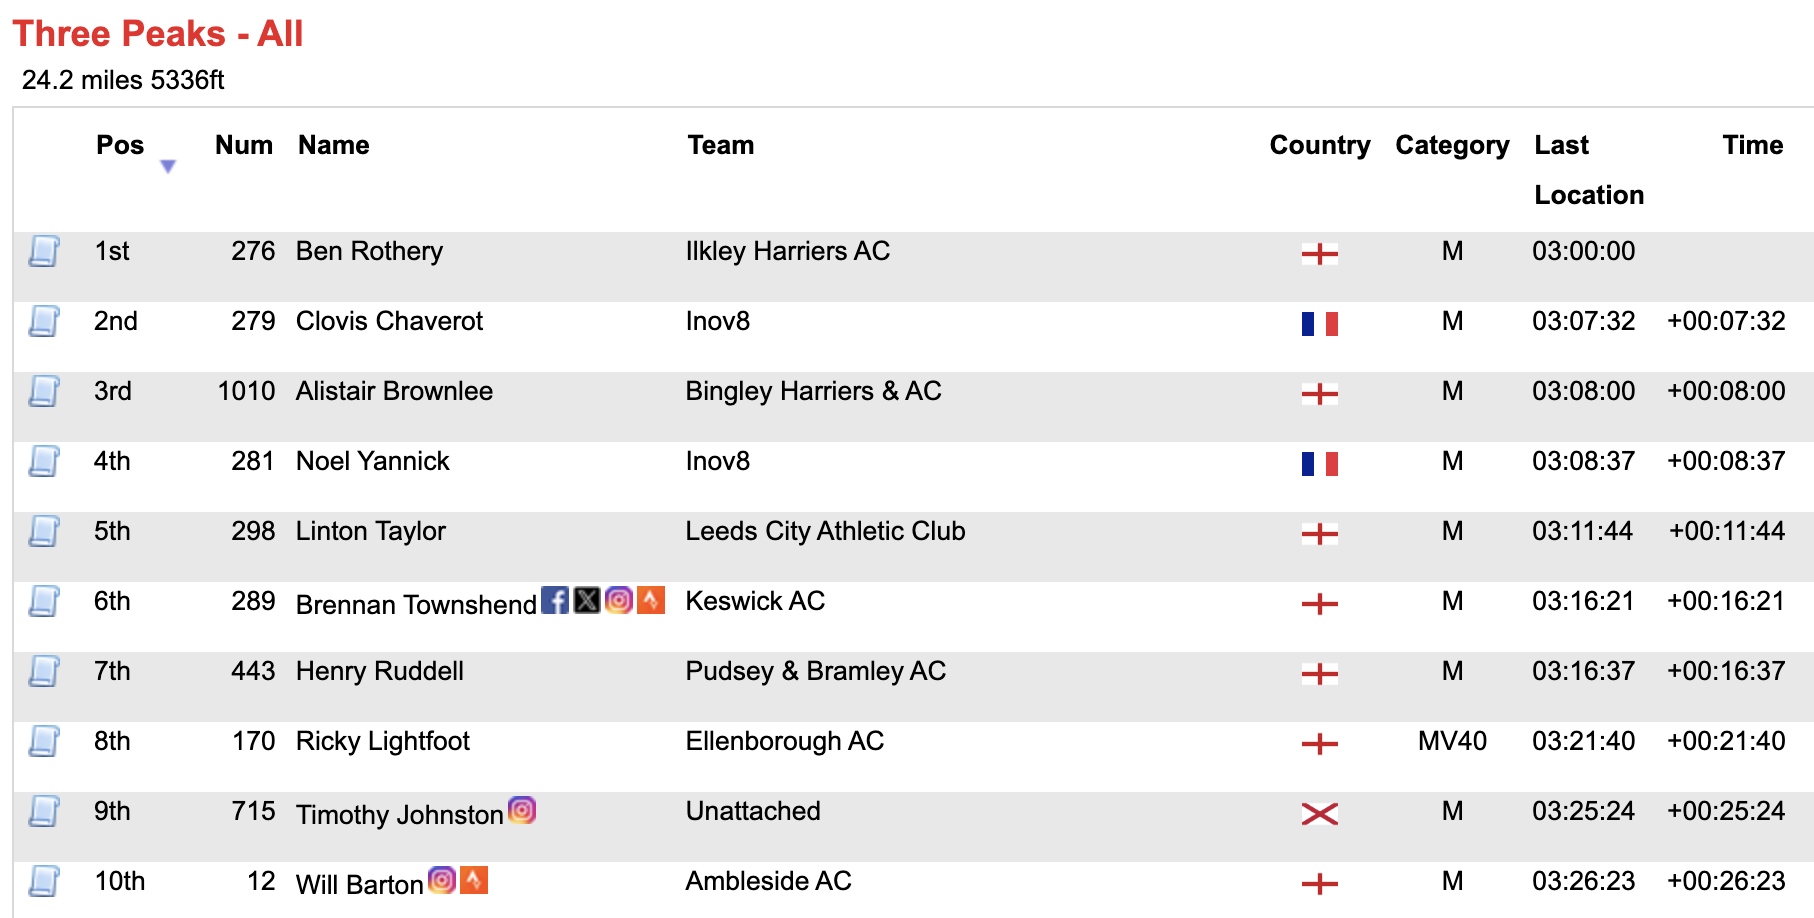The height and width of the screenshot is (918, 1814).
Task: Click Brennan Townshend's Facebook icon
Action: point(555,600)
